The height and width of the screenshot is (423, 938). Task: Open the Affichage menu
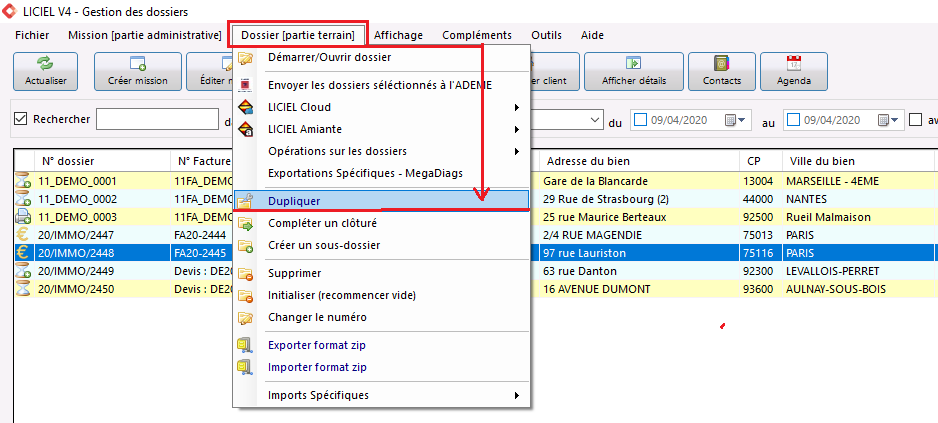point(398,35)
